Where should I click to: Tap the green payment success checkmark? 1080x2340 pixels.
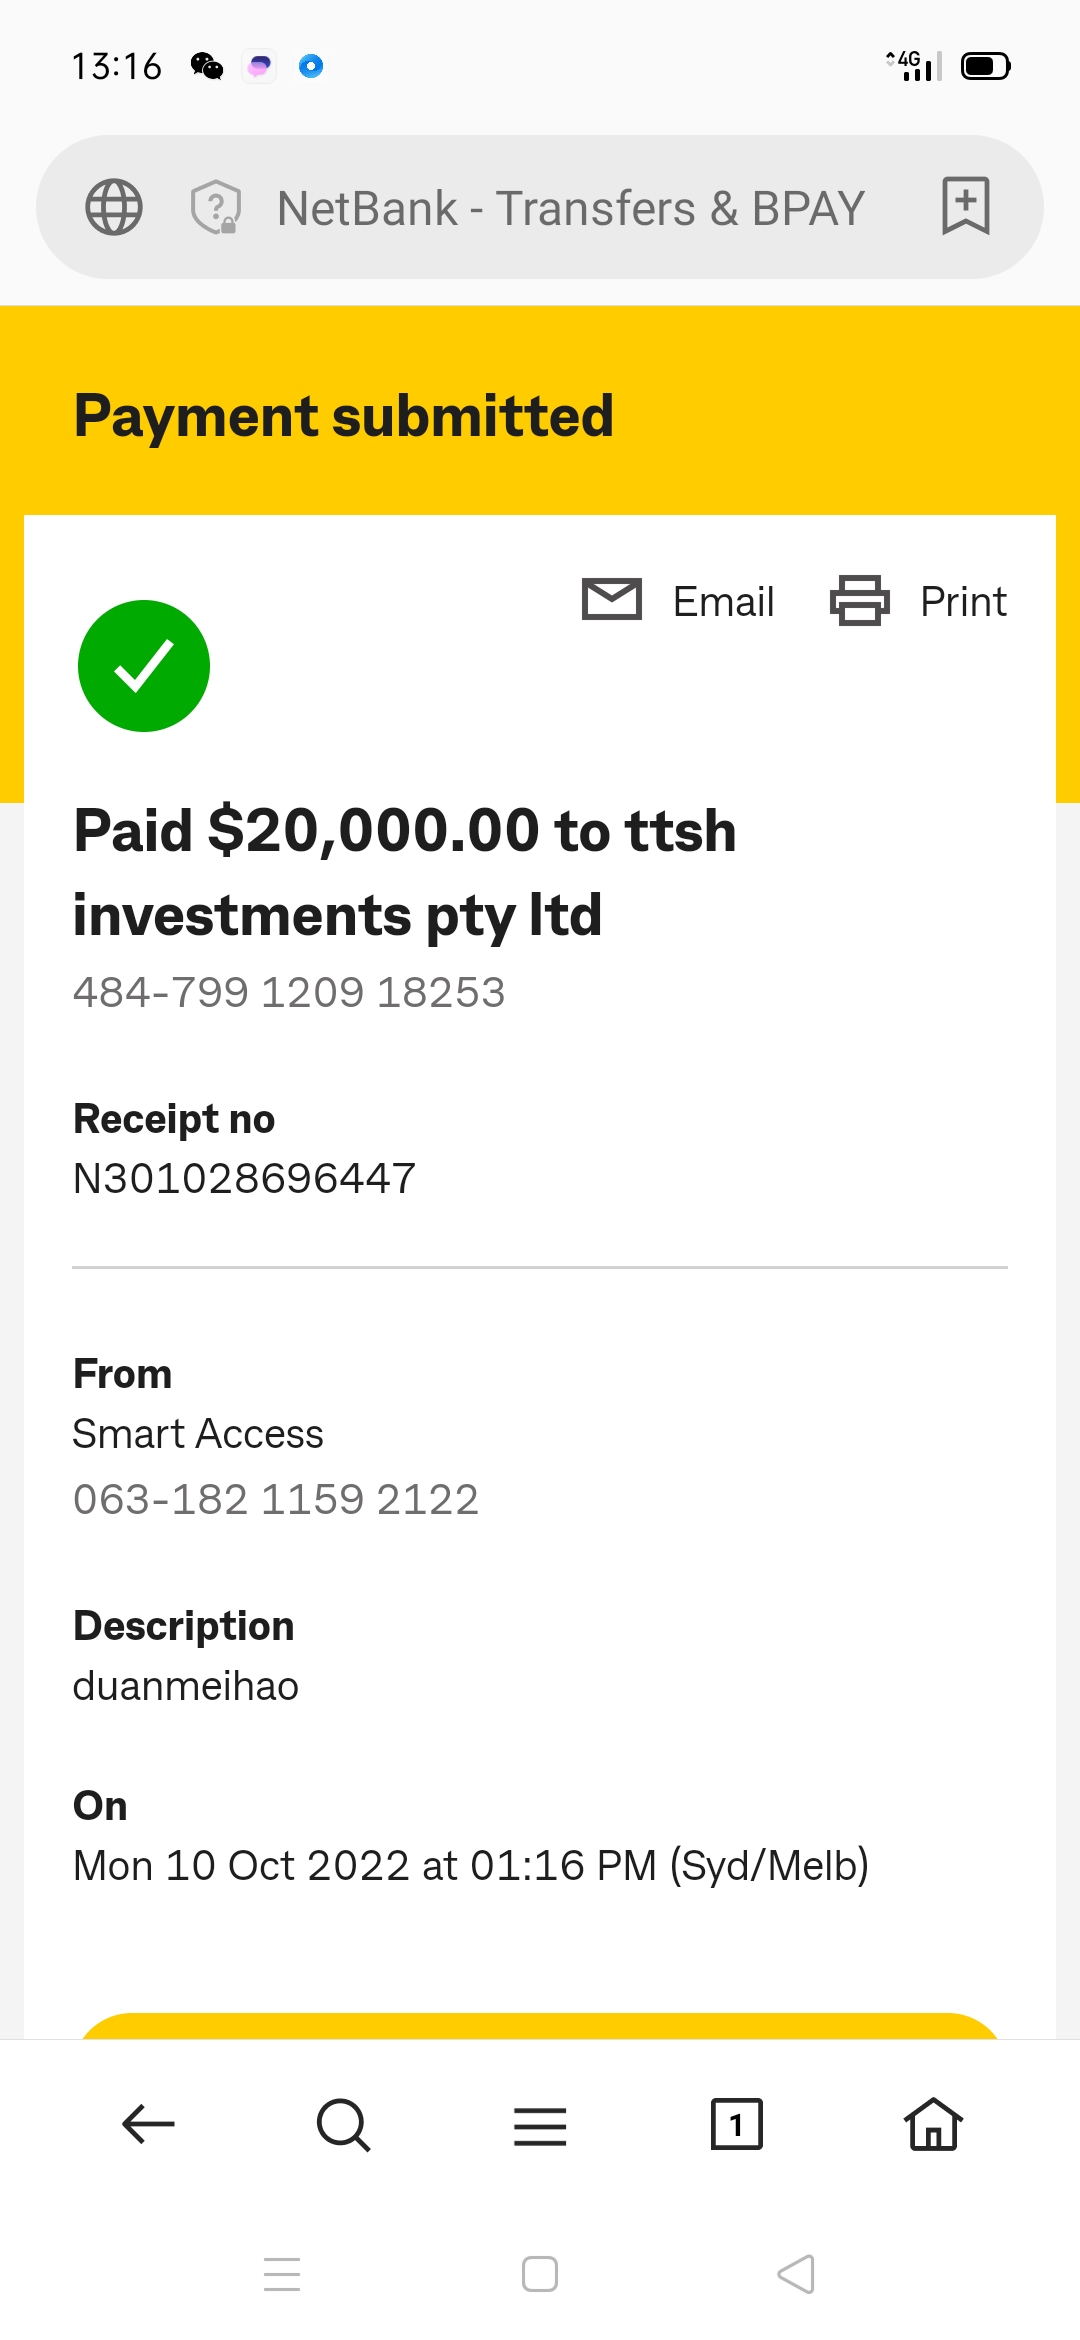pyautogui.click(x=144, y=666)
